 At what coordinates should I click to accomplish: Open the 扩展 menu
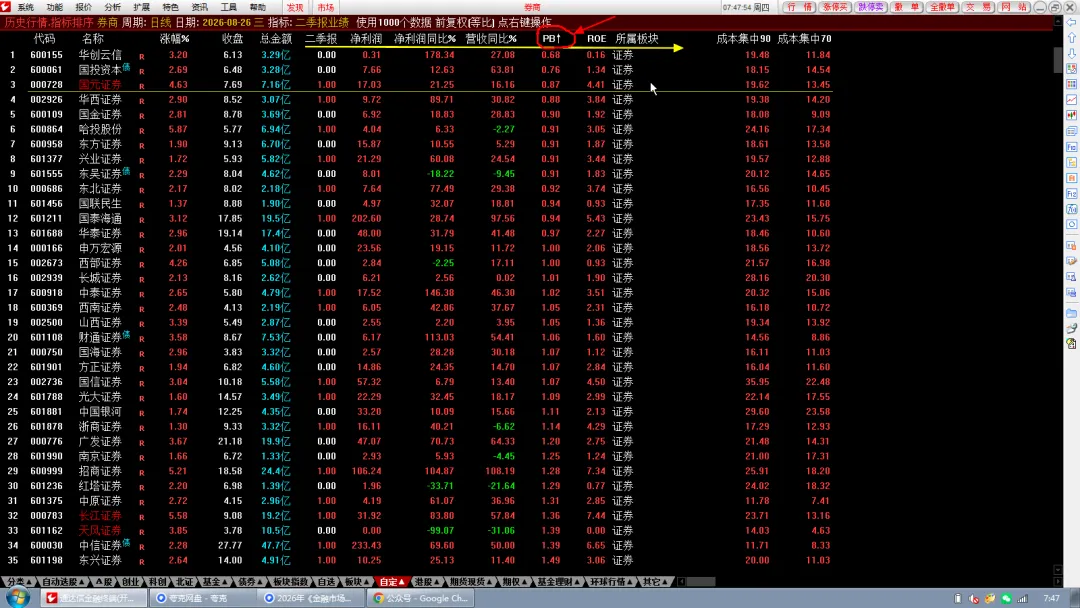141,7
